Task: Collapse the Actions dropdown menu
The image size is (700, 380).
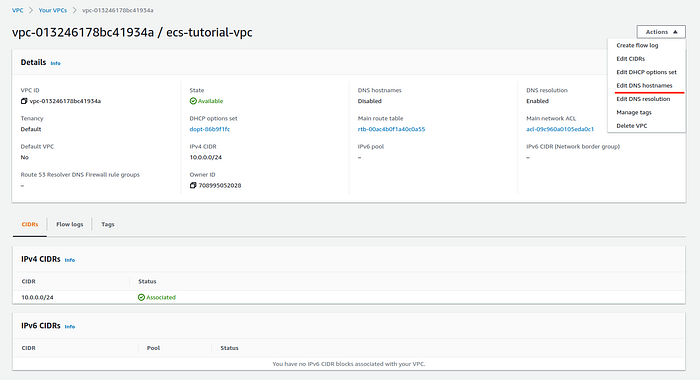Action: coord(661,32)
